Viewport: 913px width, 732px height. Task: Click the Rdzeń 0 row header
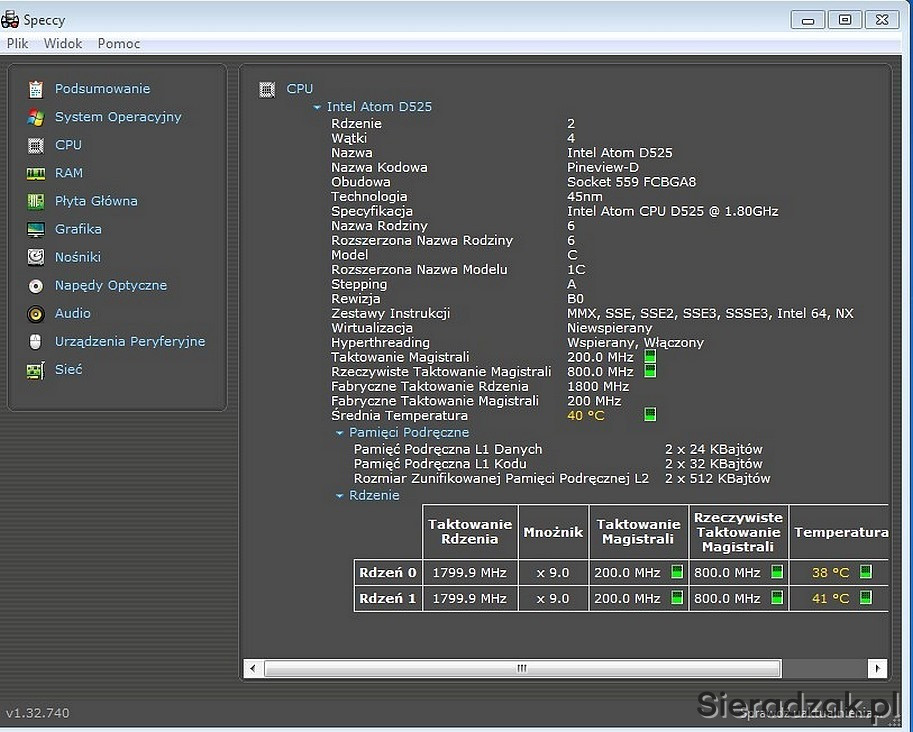pos(388,572)
